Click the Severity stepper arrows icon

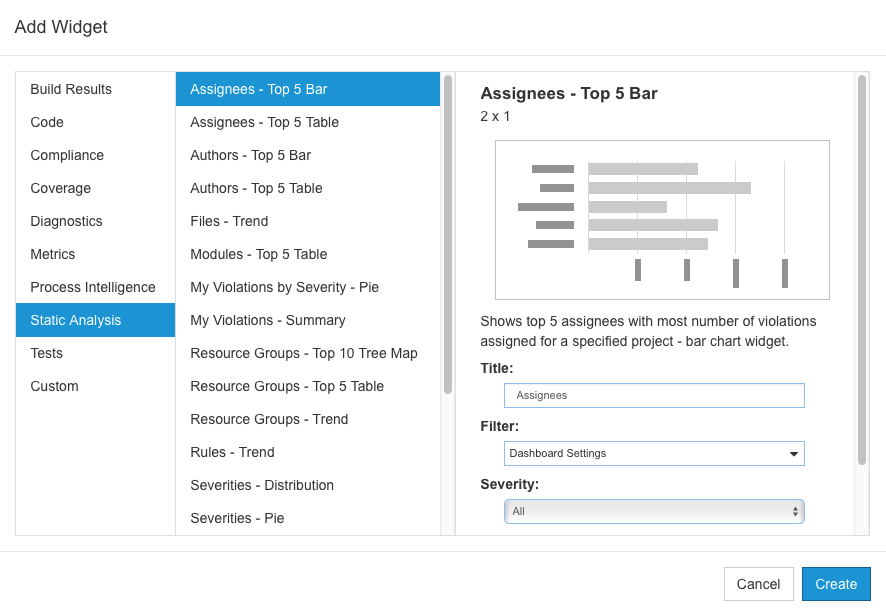(x=795, y=511)
